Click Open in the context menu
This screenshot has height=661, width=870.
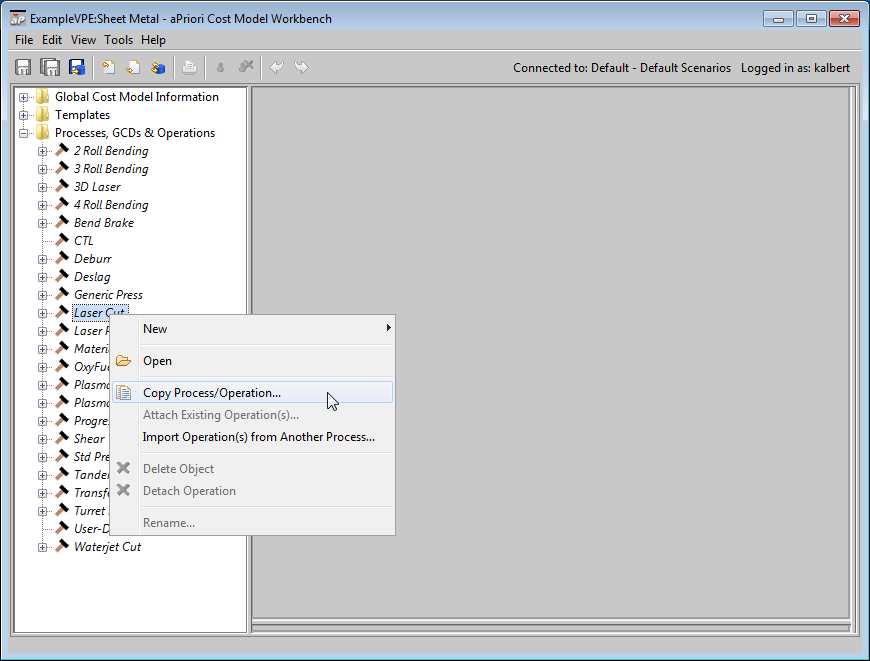157,361
